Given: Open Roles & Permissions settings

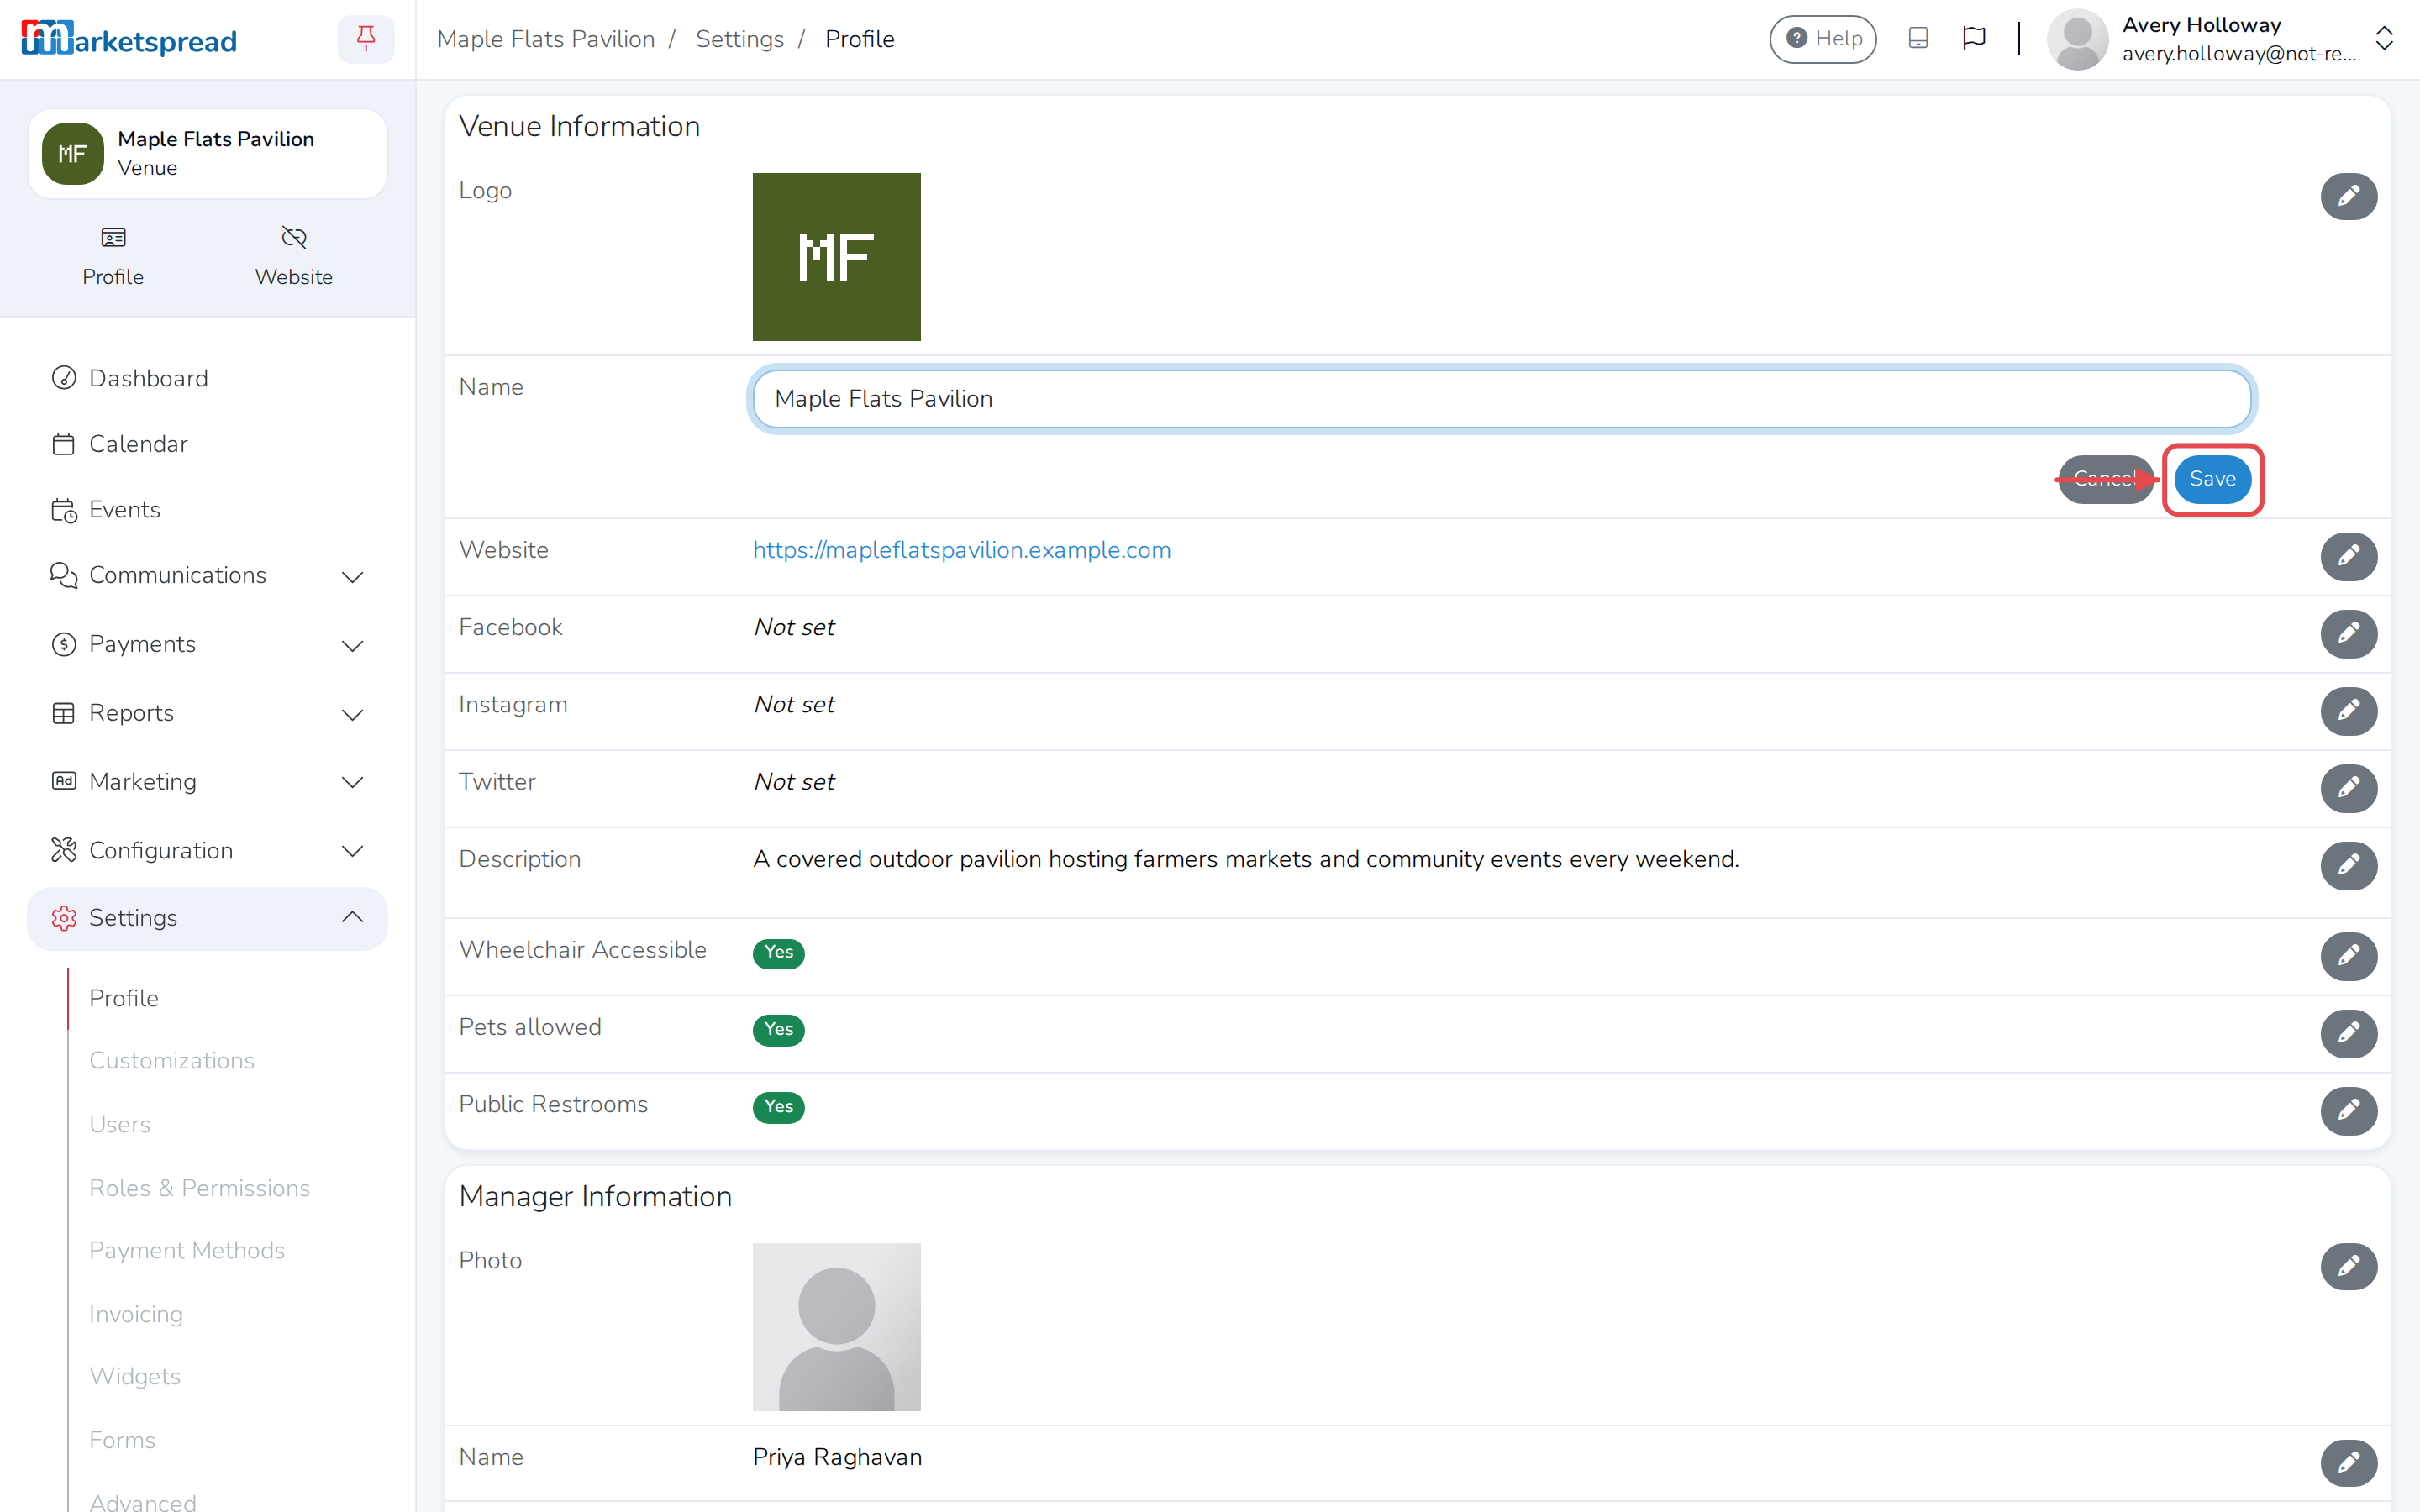Looking at the screenshot, I should pyautogui.click(x=200, y=1188).
